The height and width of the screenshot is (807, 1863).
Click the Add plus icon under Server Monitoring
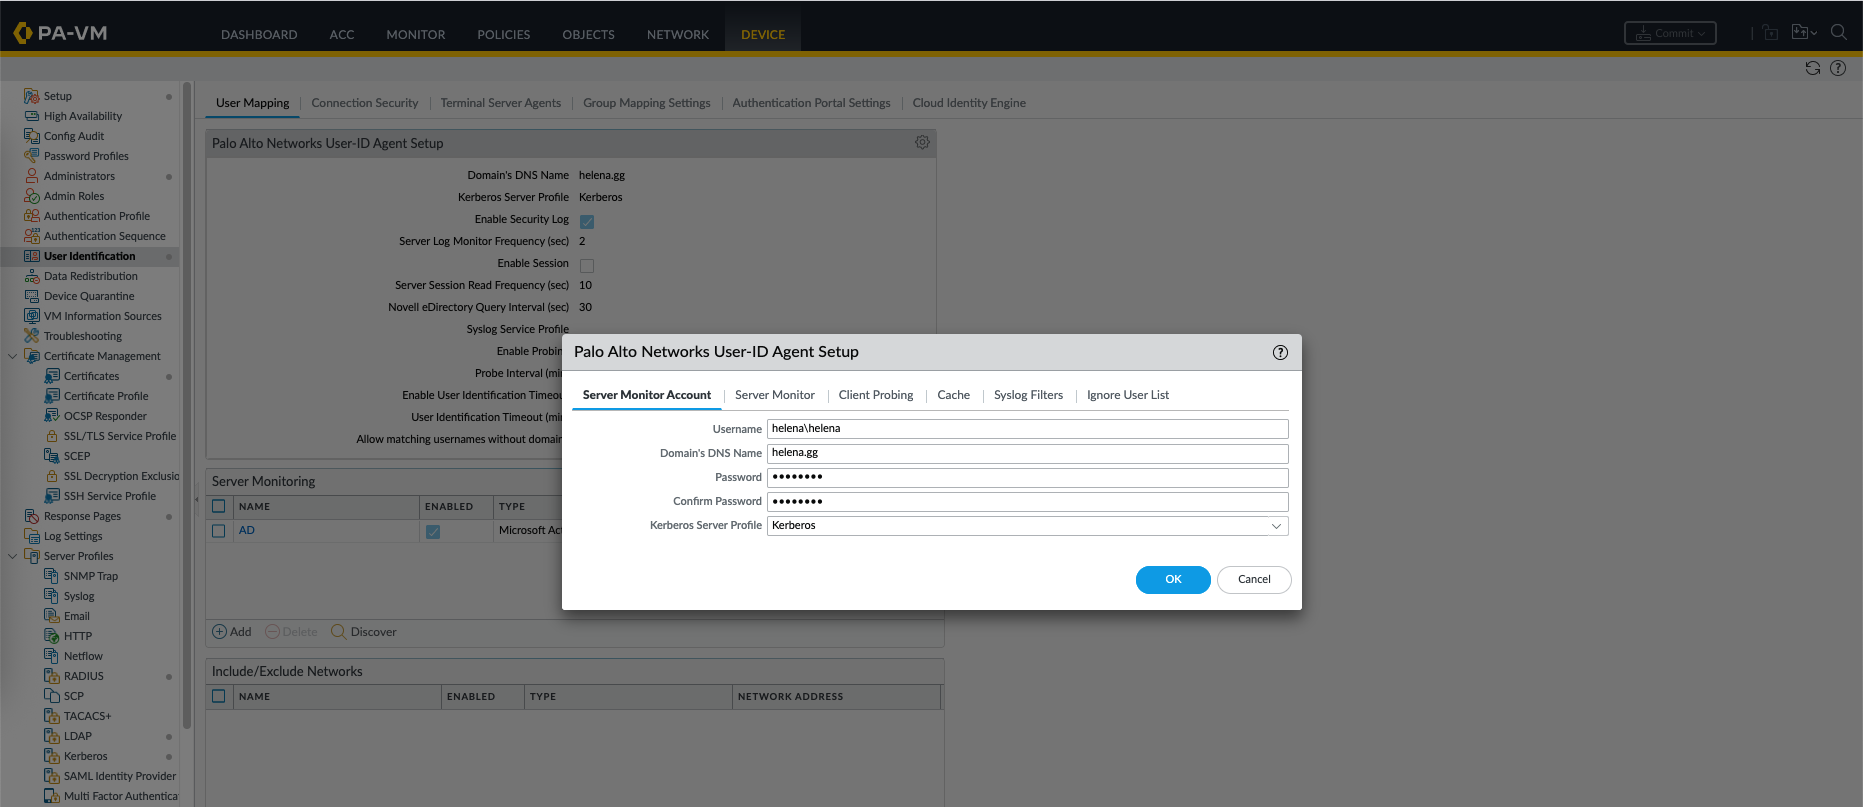coord(220,632)
